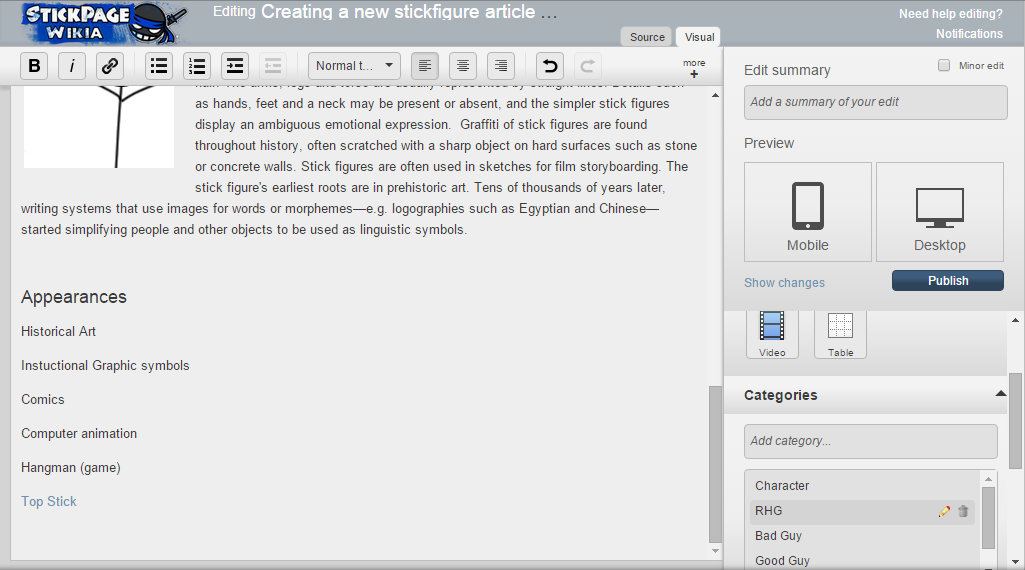1025x570 pixels.
Task: Follow the Top Stick link
Action: click(x=48, y=501)
